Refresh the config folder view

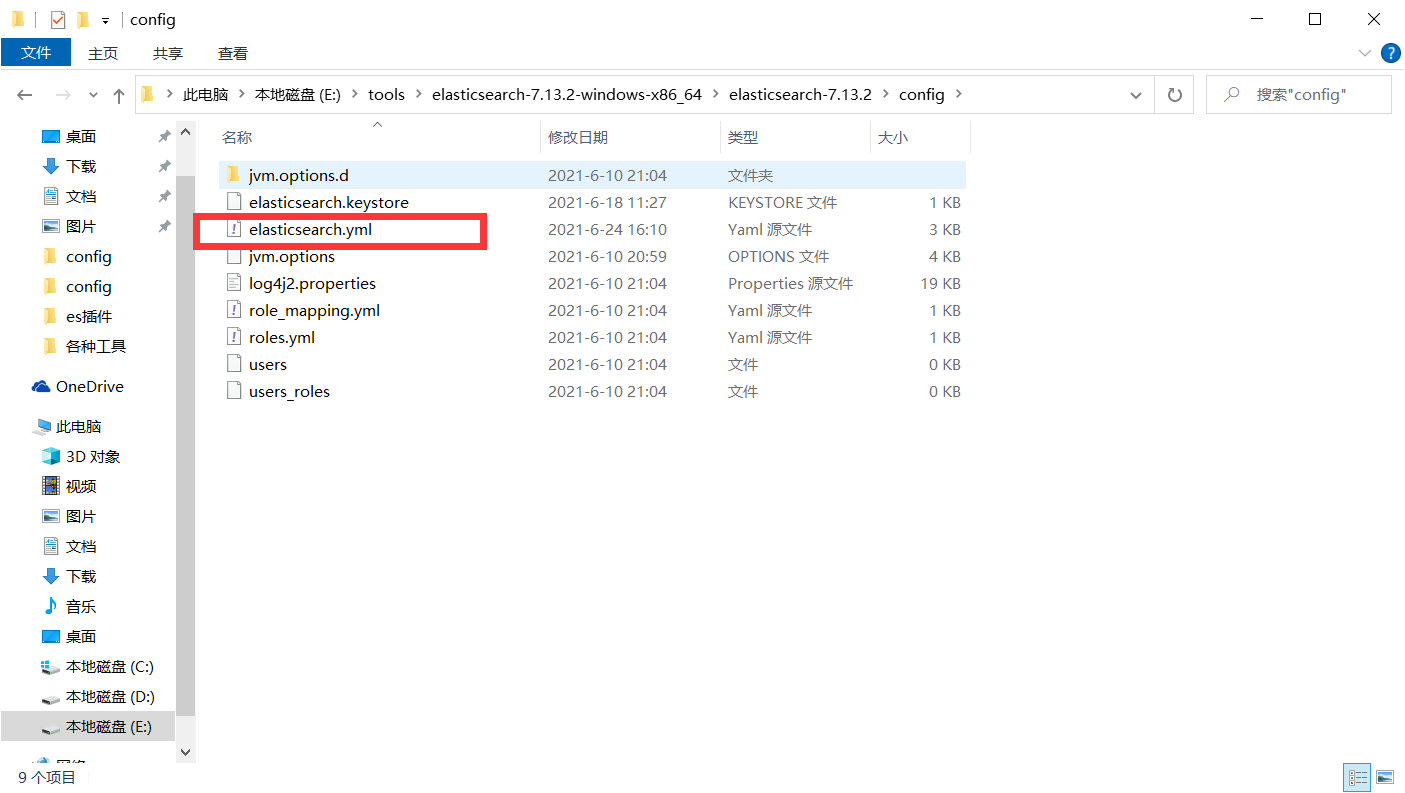pyautogui.click(x=1173, y=94)
